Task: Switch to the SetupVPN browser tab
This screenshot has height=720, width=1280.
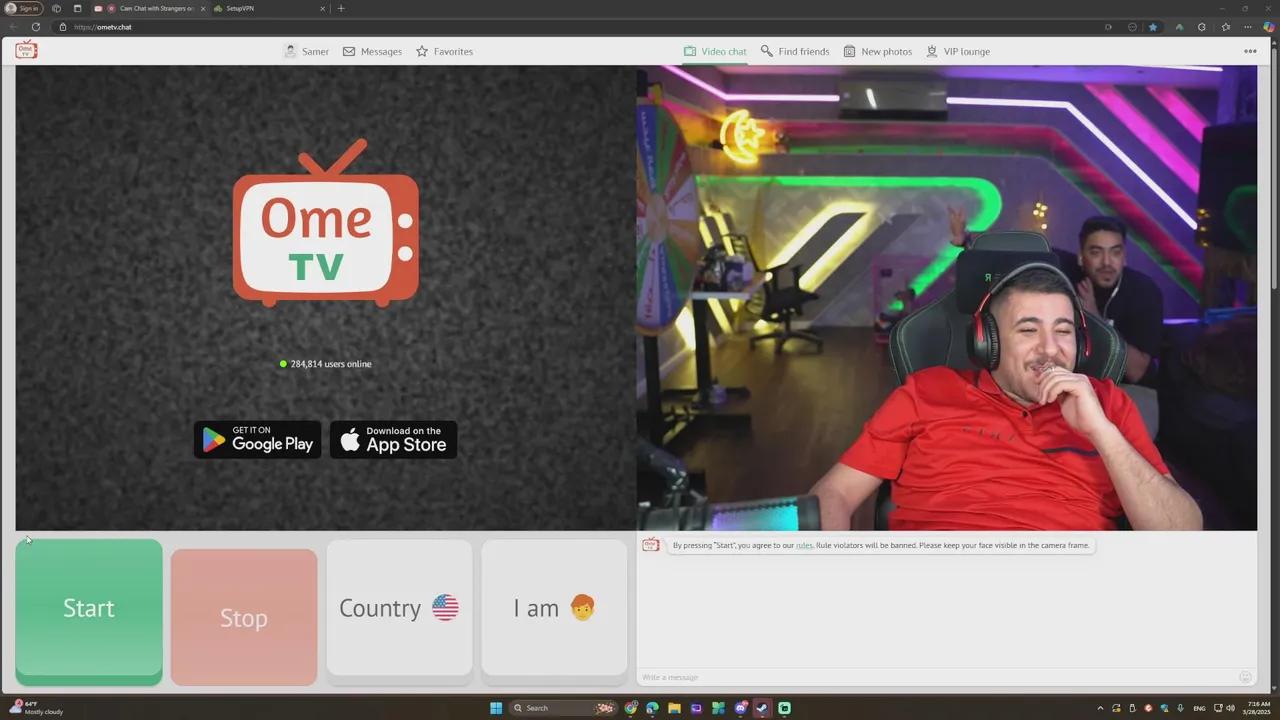Action: coord(270,8)
